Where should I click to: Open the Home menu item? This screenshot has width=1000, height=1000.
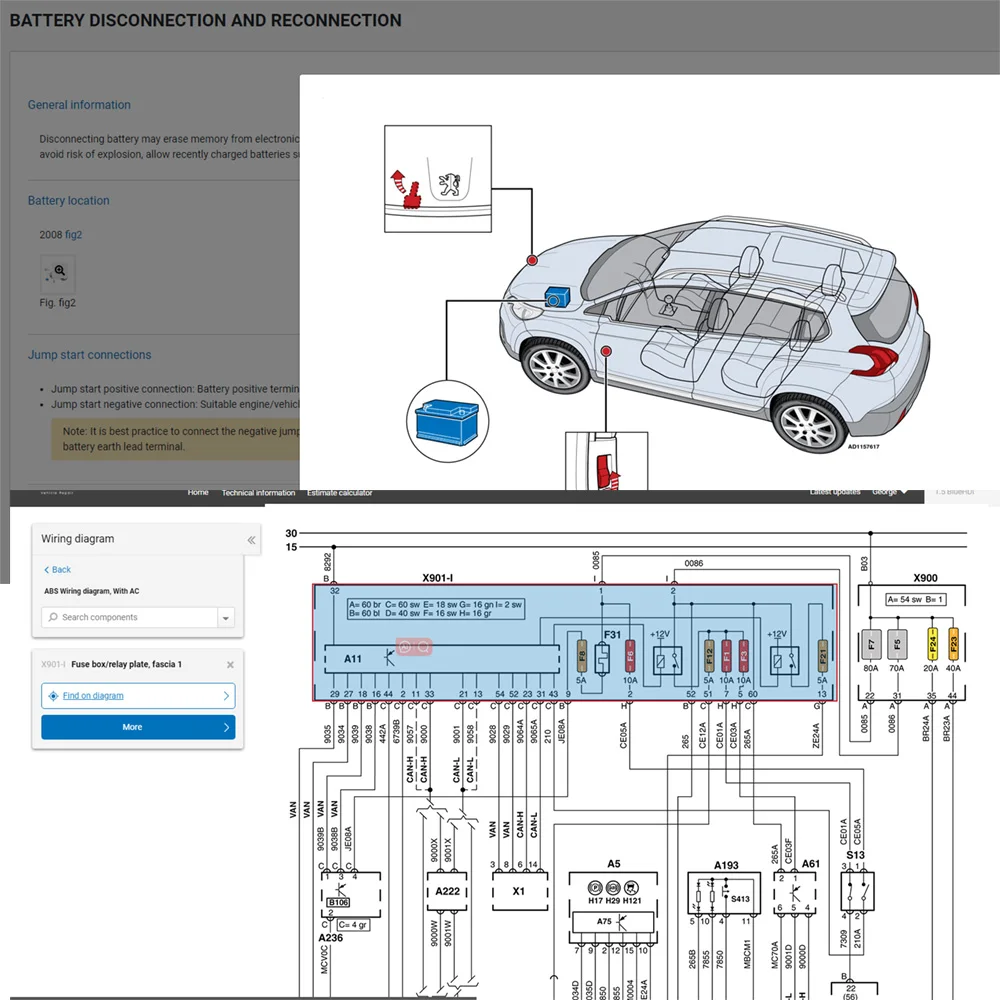point(198,493)
